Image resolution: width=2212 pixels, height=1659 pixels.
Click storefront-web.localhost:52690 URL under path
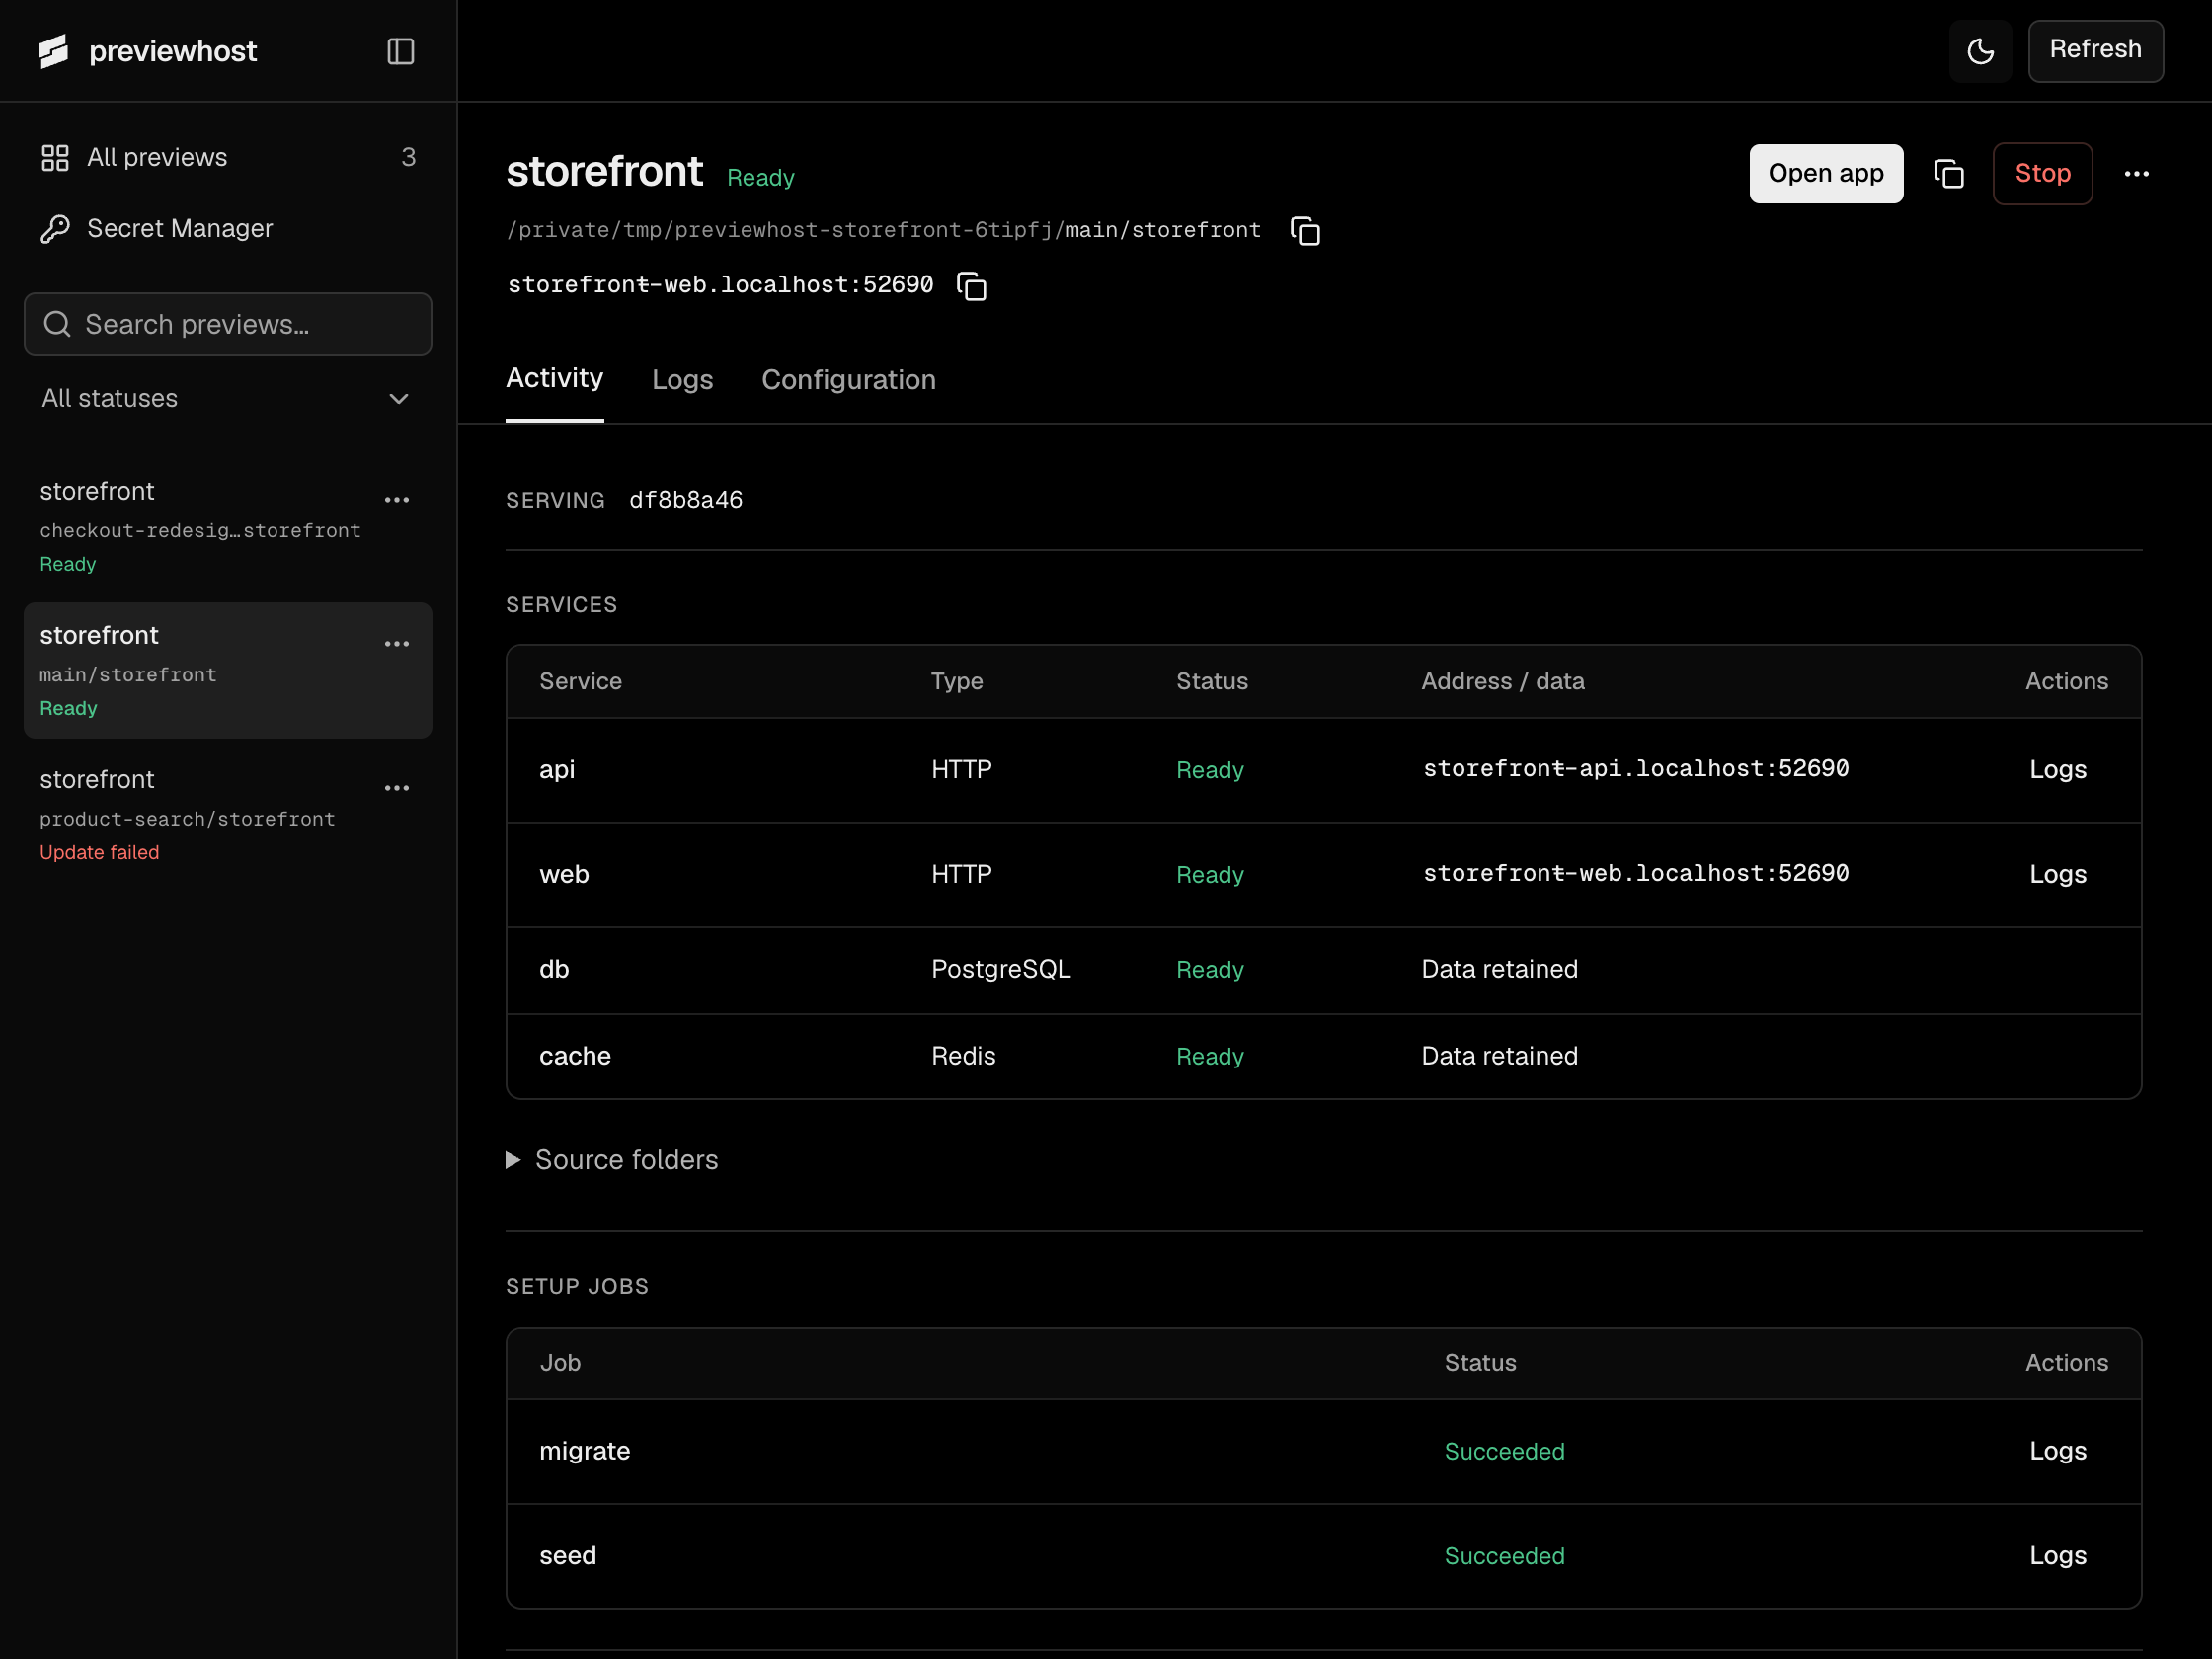click(x=720, y=285)
